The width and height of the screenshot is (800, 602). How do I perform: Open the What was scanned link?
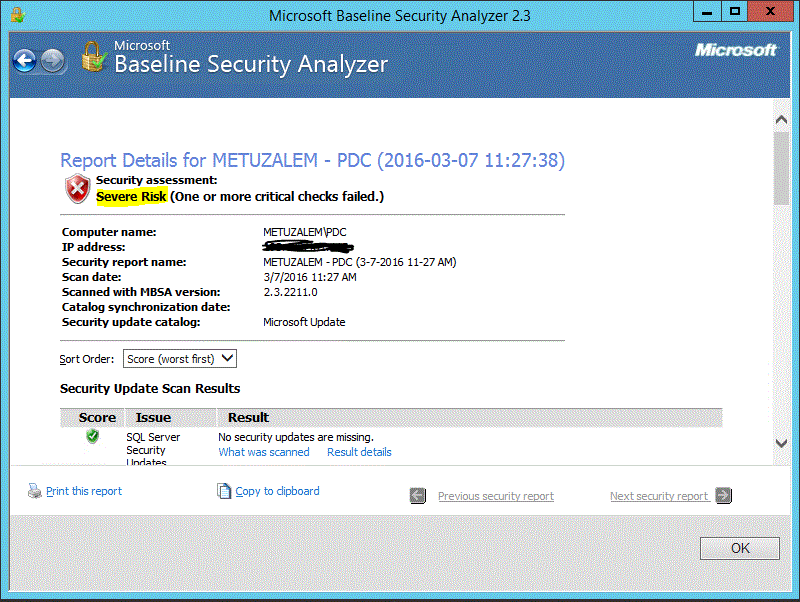(263, 452)
